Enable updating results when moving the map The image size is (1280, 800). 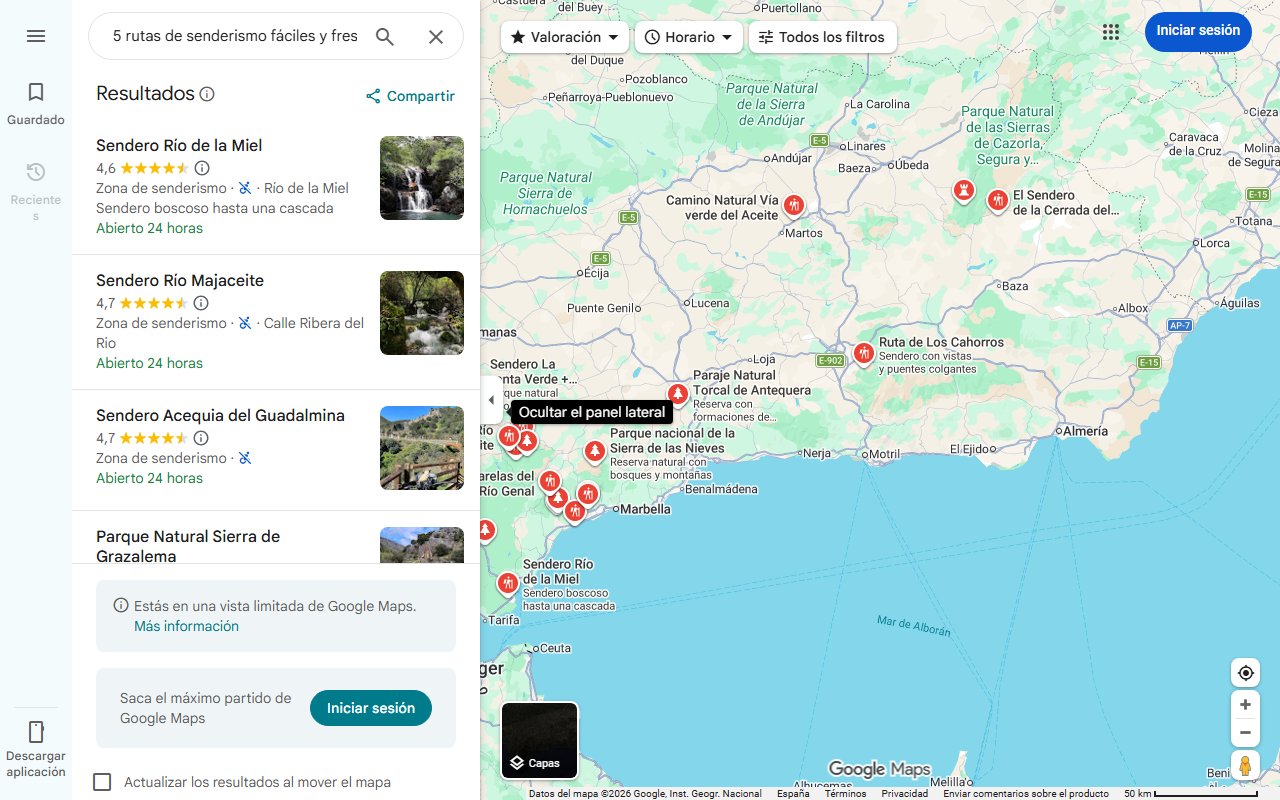(x=102, y=781)
